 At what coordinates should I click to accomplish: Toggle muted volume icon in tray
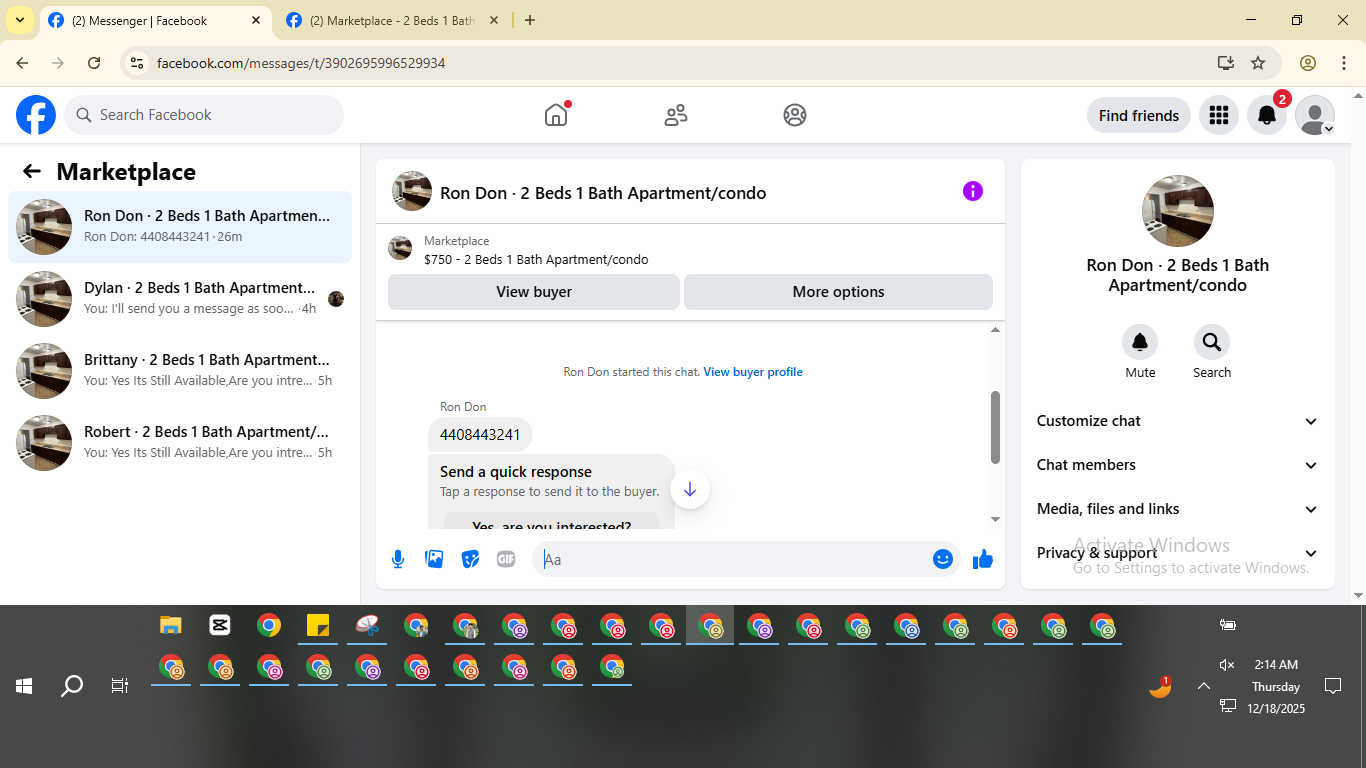[x=1227, y=665]
